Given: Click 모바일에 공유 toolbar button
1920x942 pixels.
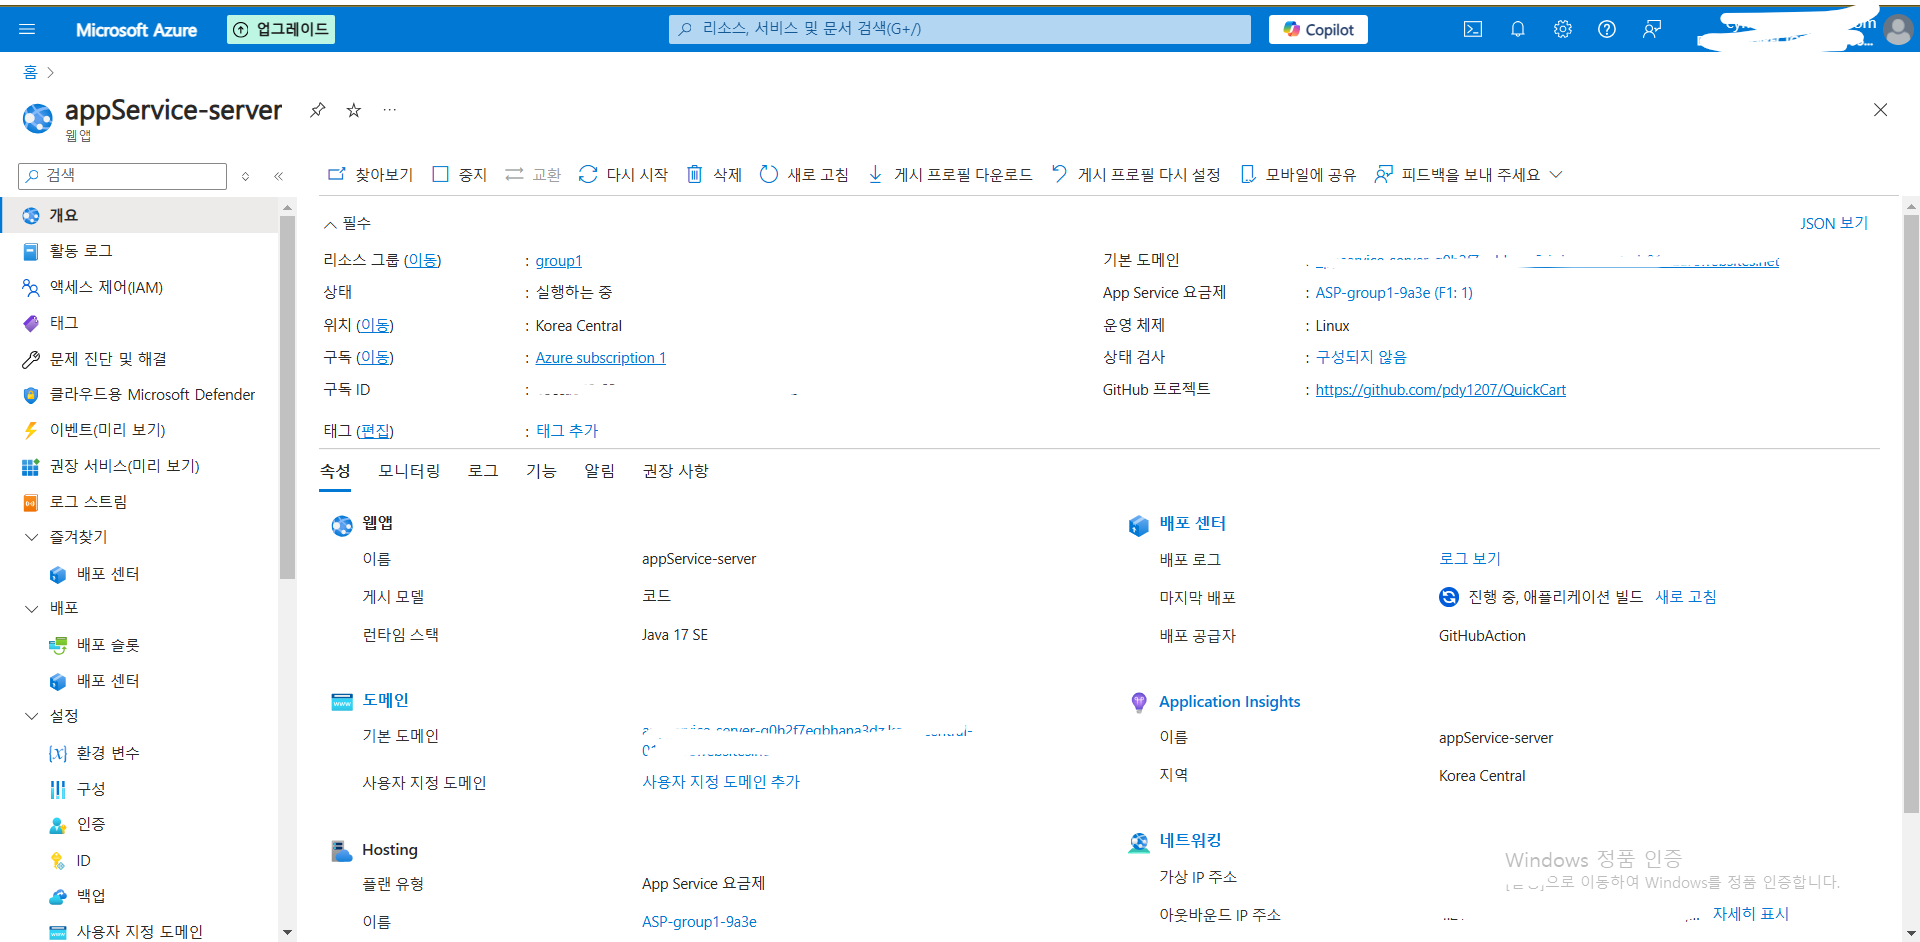Looking at the screenshot, I should pyautogui.click(x=1298, y=174).
